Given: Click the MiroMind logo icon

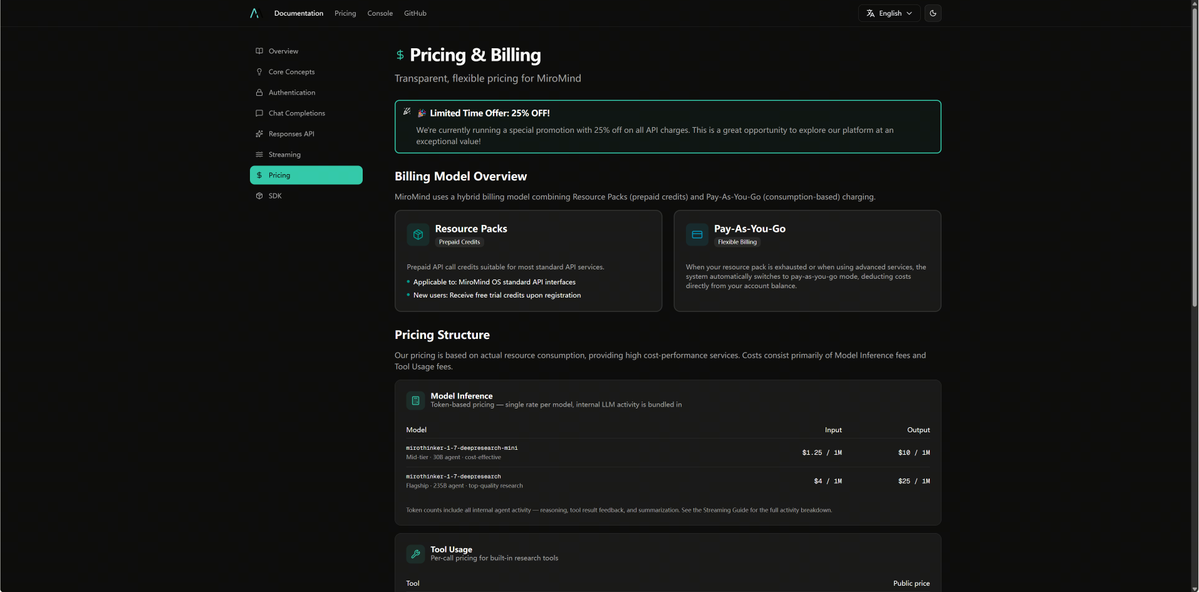Looking at the screenshot, I should pos(255,13).
